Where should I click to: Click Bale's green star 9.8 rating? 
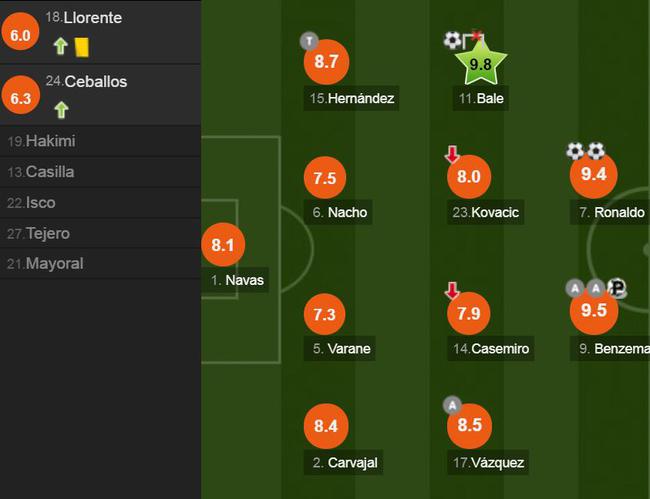pyautogui.click(x=480, y=62)
